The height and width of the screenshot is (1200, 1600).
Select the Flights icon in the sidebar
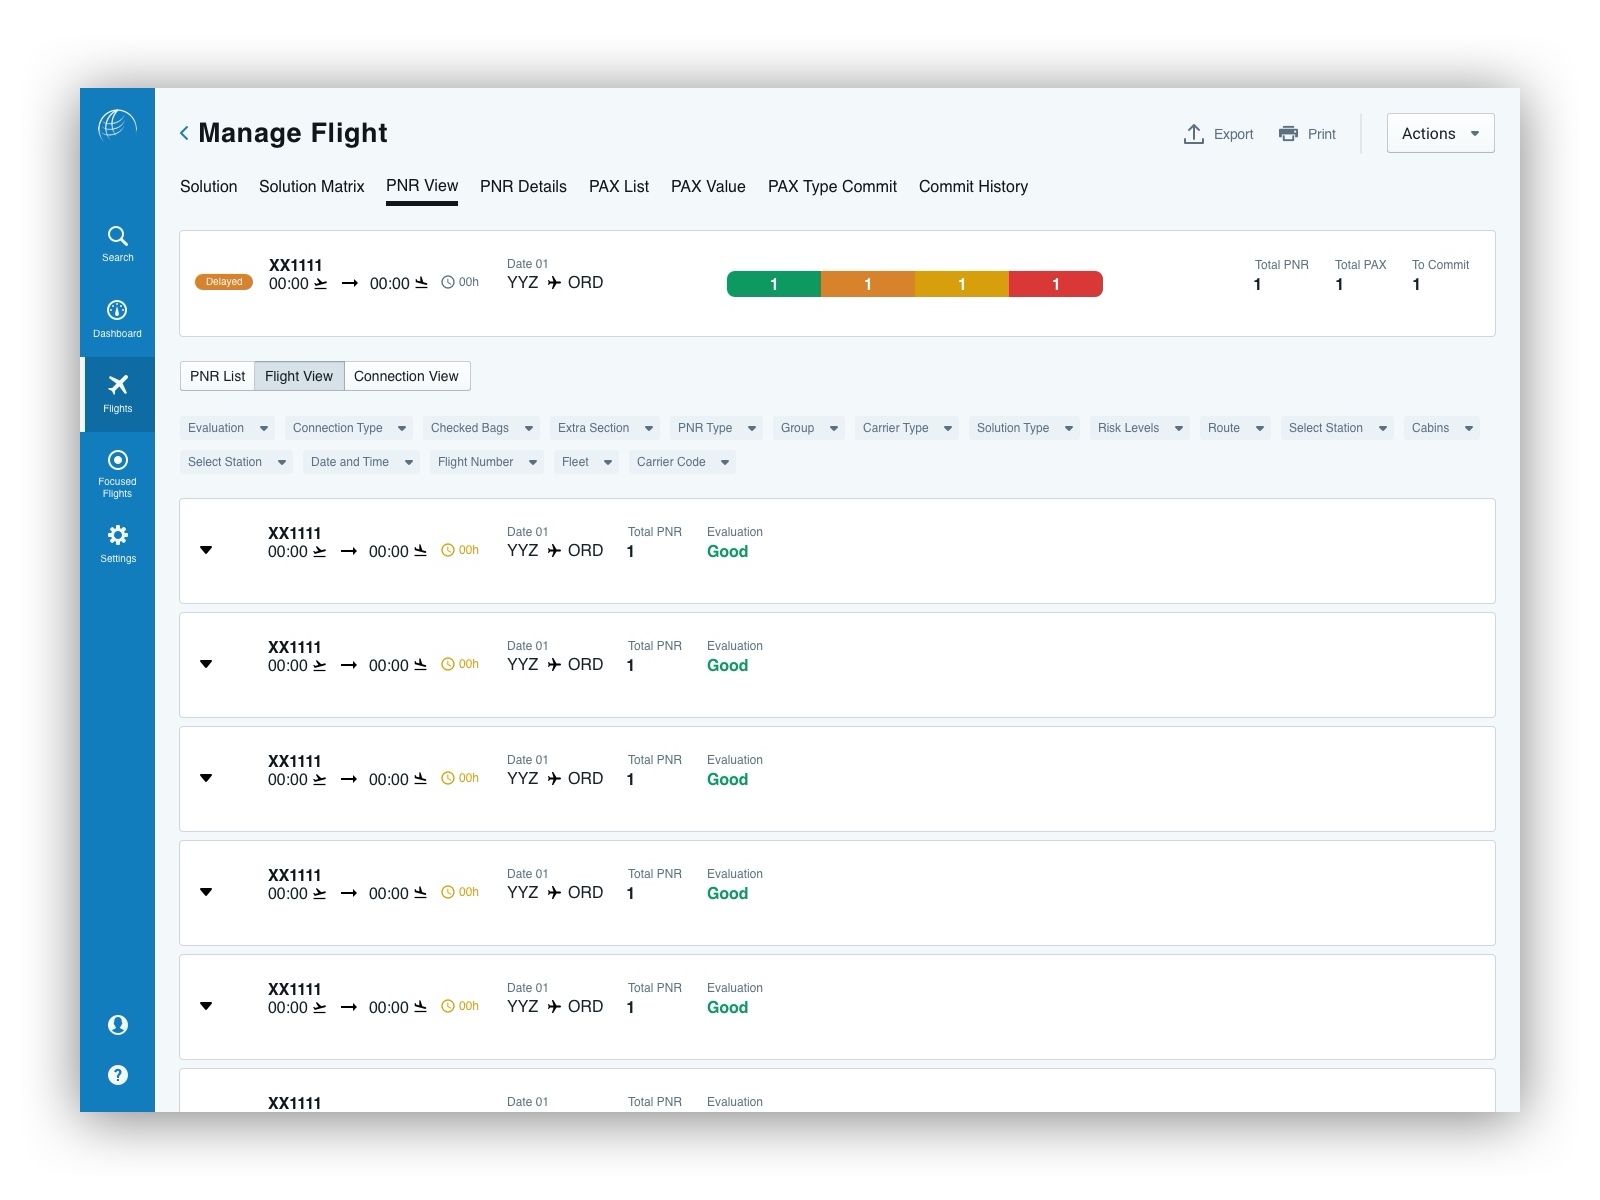click(x=117, y=390)
